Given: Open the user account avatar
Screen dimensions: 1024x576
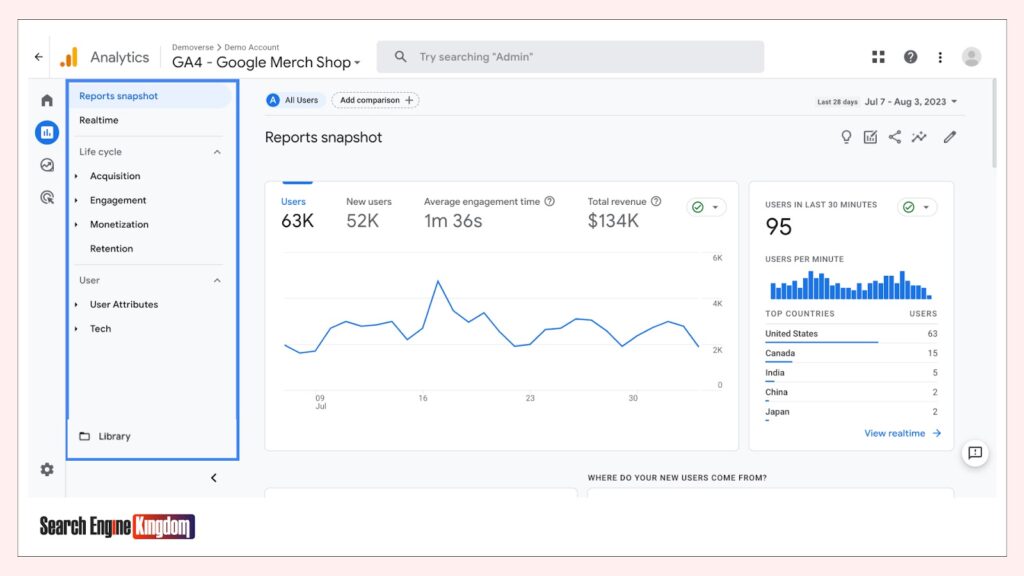Looking at the screenshot, I should click(x=971, y=57).
